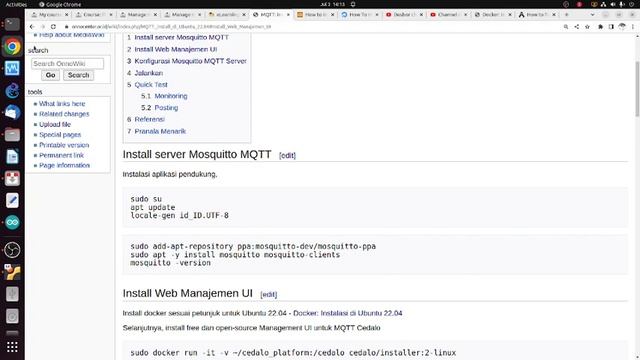This screenshot has height=360, width=640.
Task: Open a new tab with the plus button
Action: point(566,15)
